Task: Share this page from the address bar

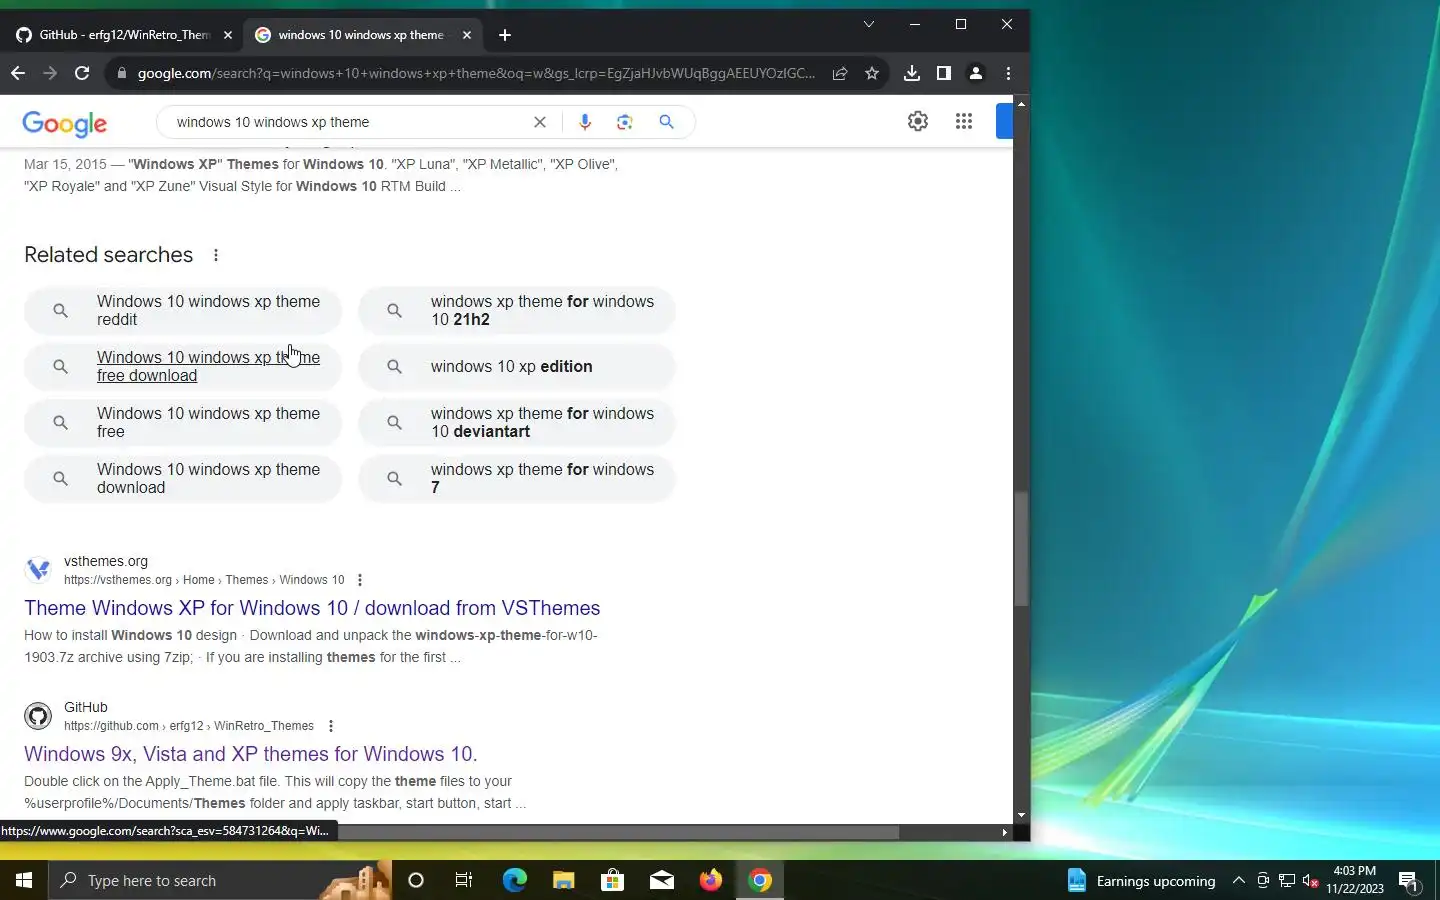Action: pos(840,73)
